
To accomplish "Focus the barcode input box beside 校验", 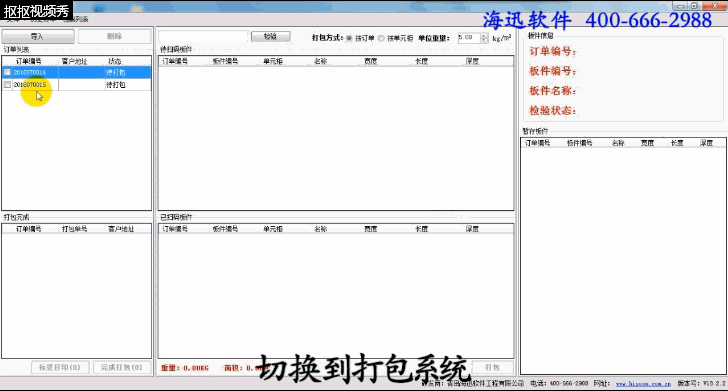I will [203, 36].
